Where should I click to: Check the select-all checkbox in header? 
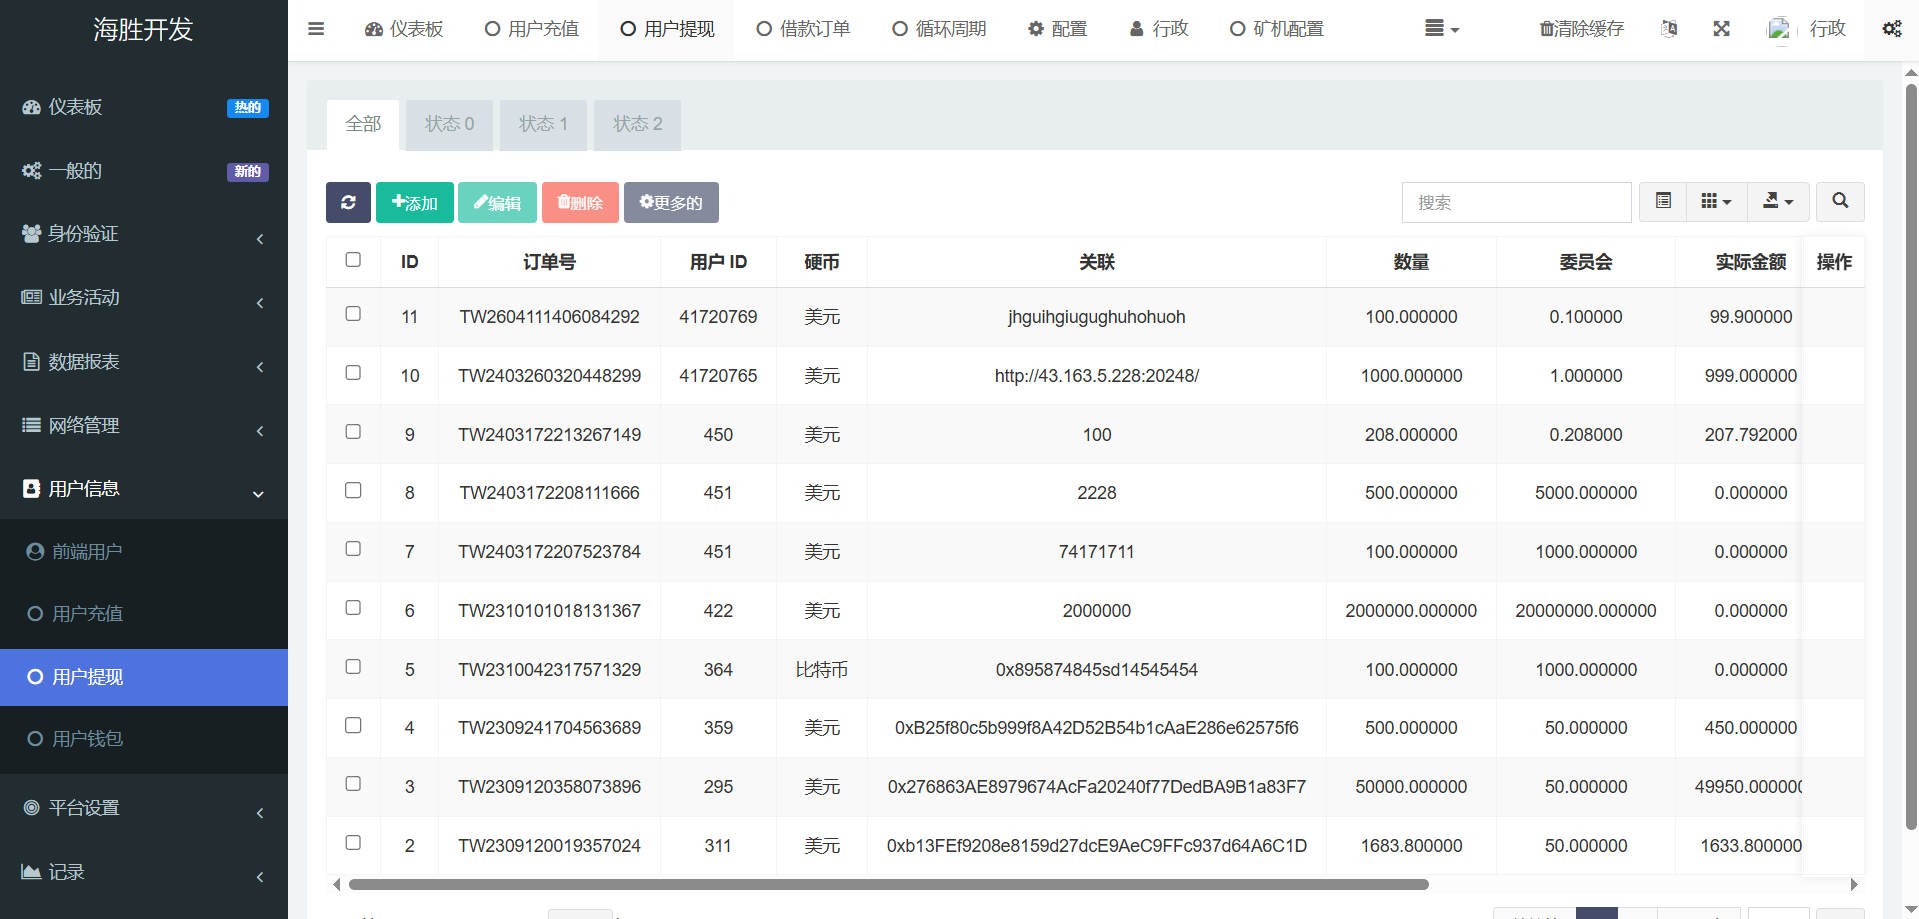pyautogui.click(x=353, y=260)
